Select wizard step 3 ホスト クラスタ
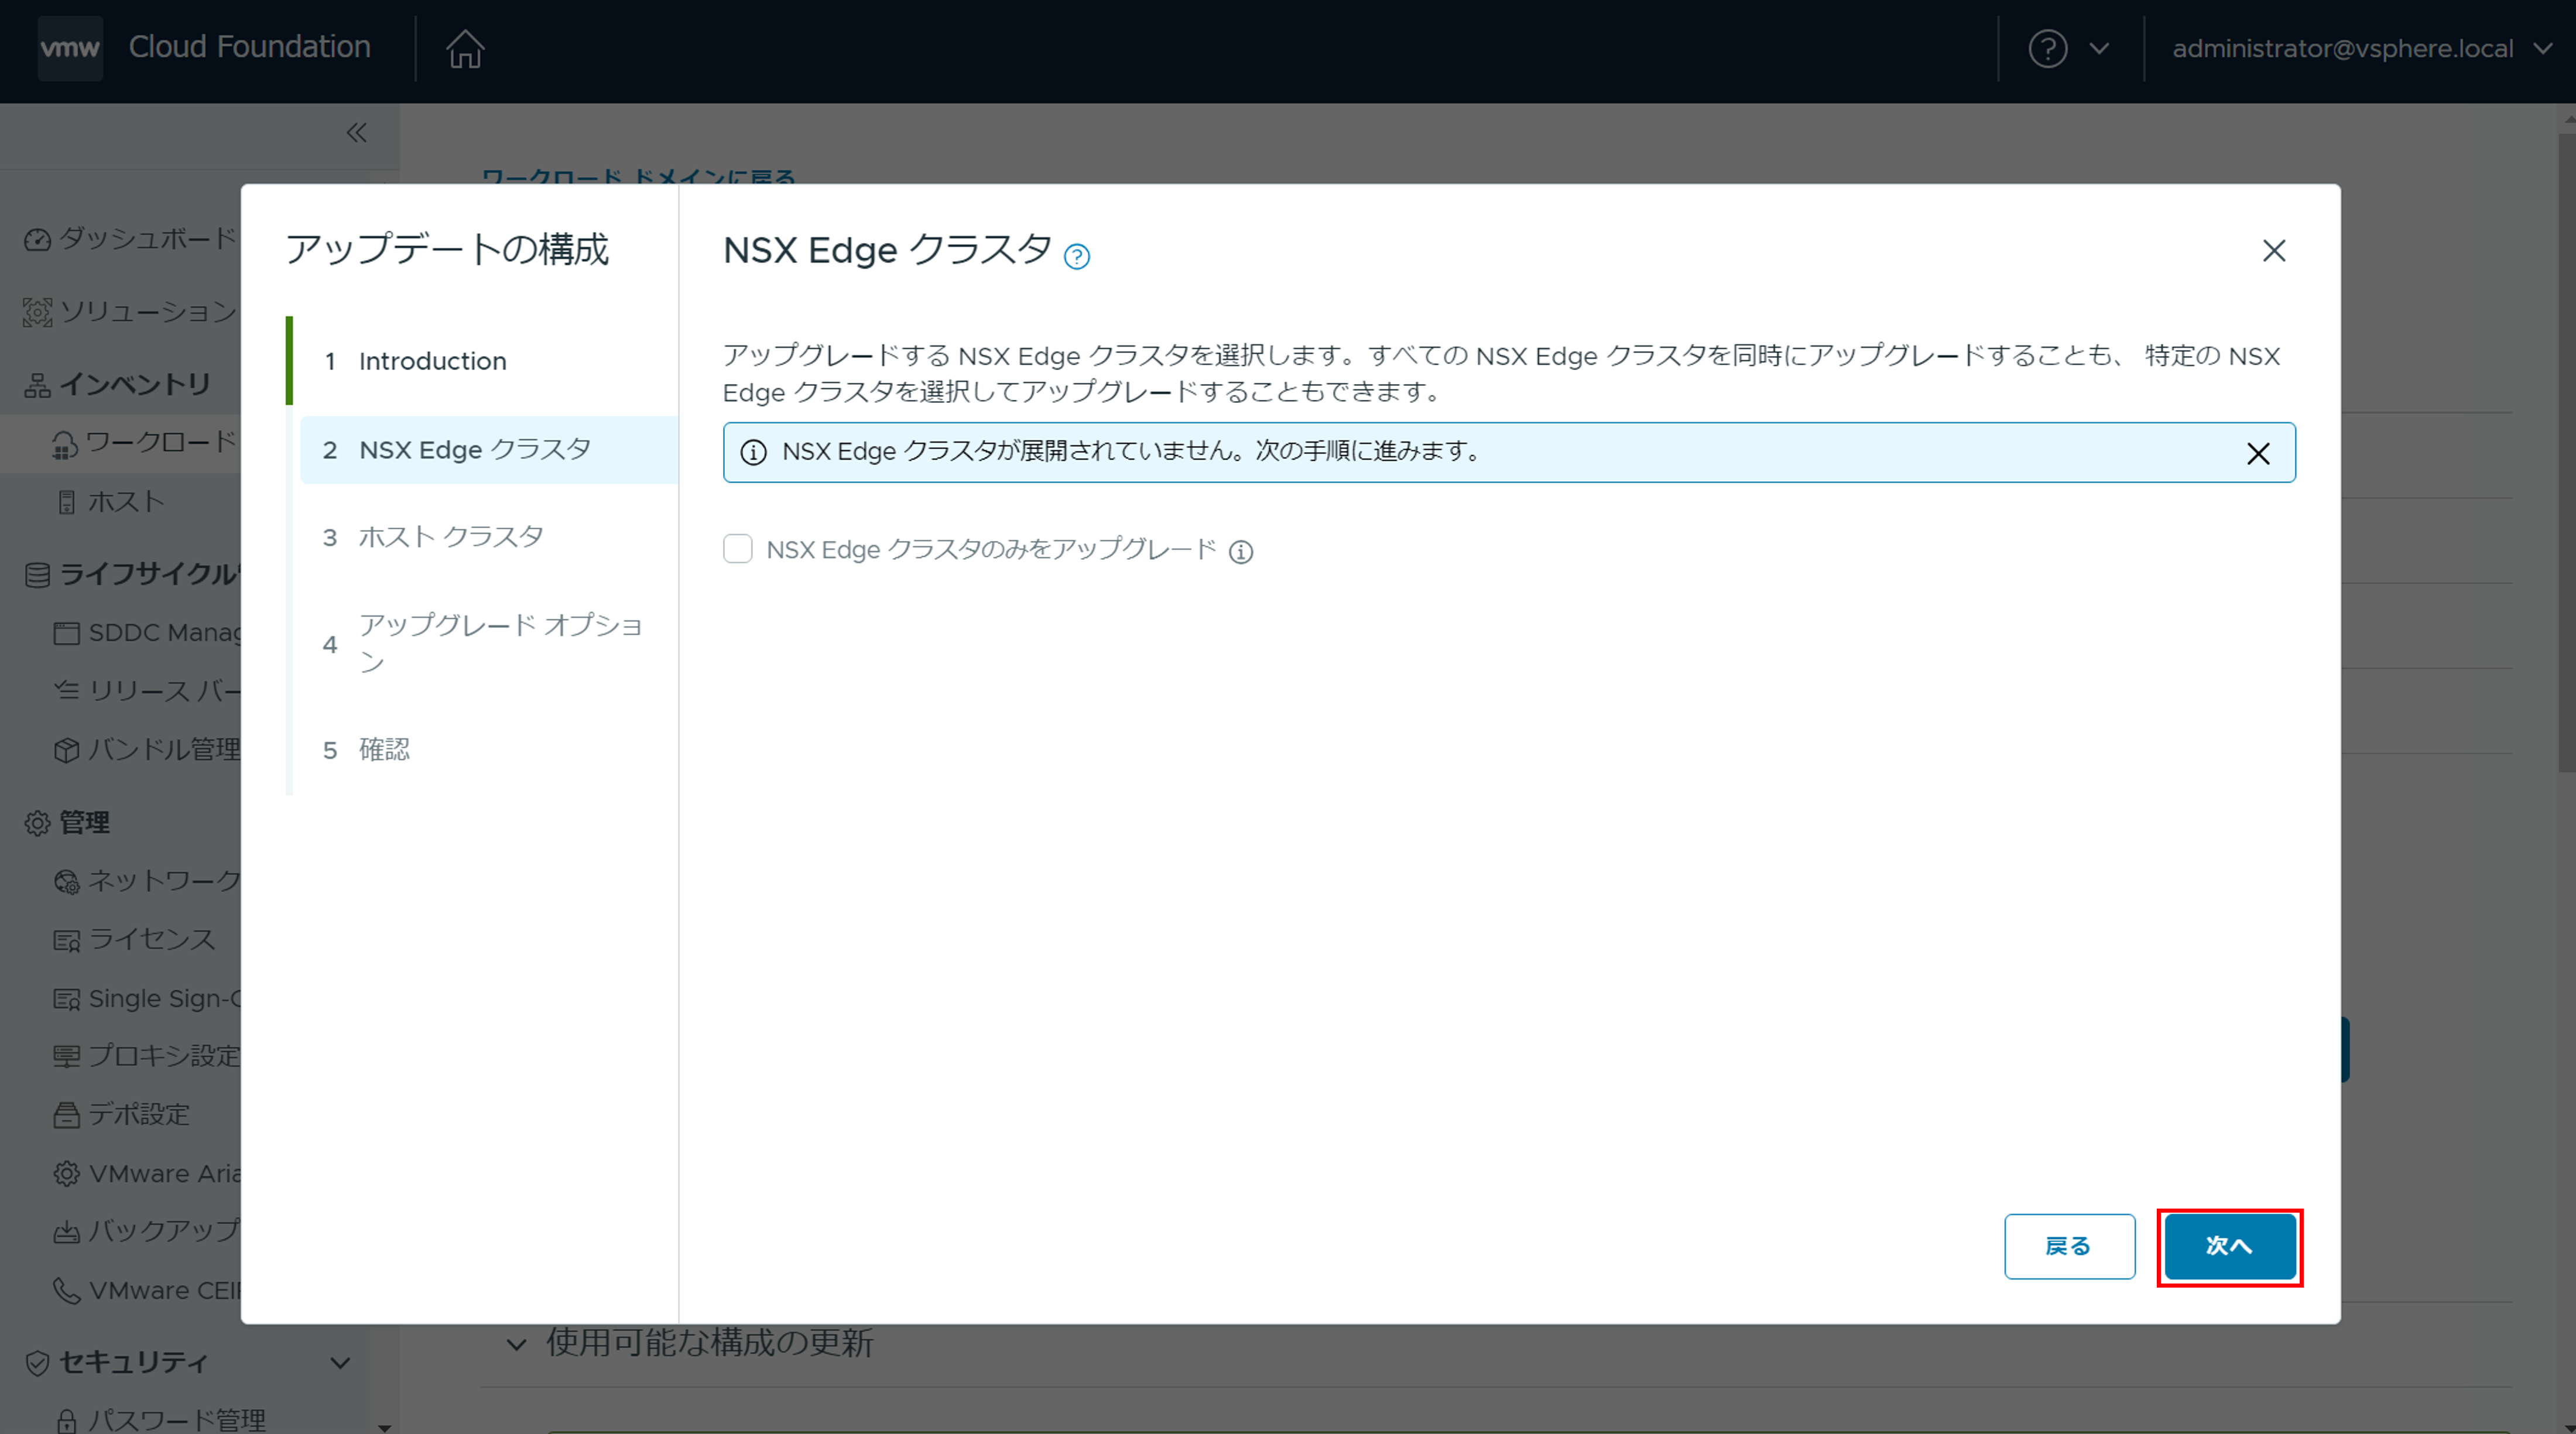 coord(489,537)
